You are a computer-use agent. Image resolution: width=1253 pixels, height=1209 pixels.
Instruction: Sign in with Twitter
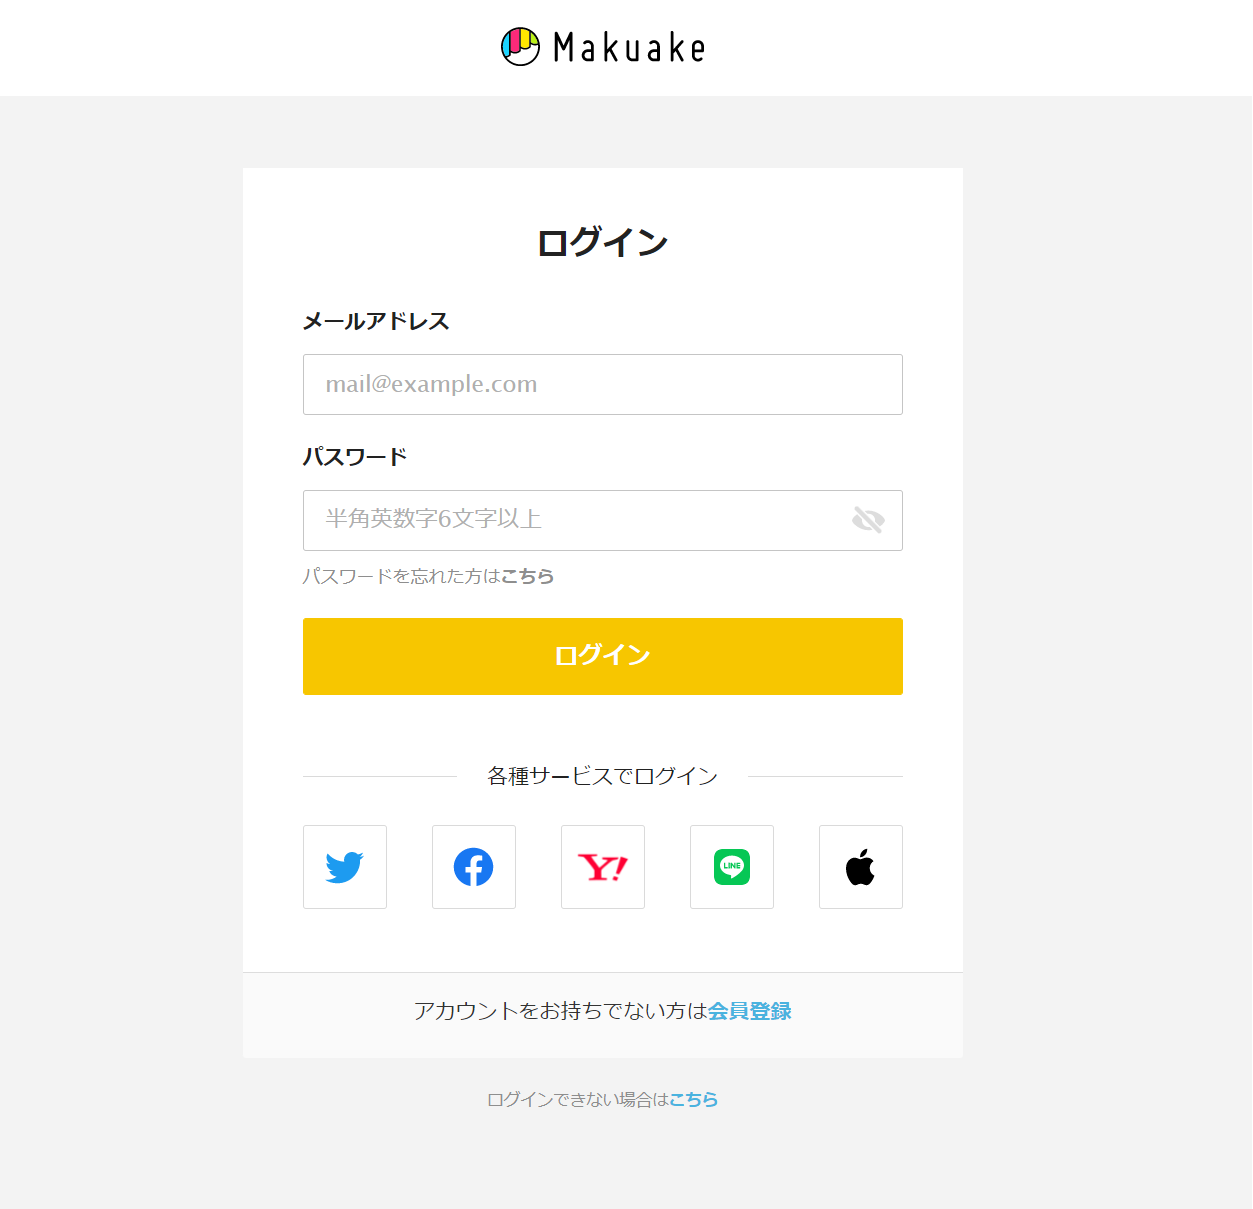pos(345,867)
